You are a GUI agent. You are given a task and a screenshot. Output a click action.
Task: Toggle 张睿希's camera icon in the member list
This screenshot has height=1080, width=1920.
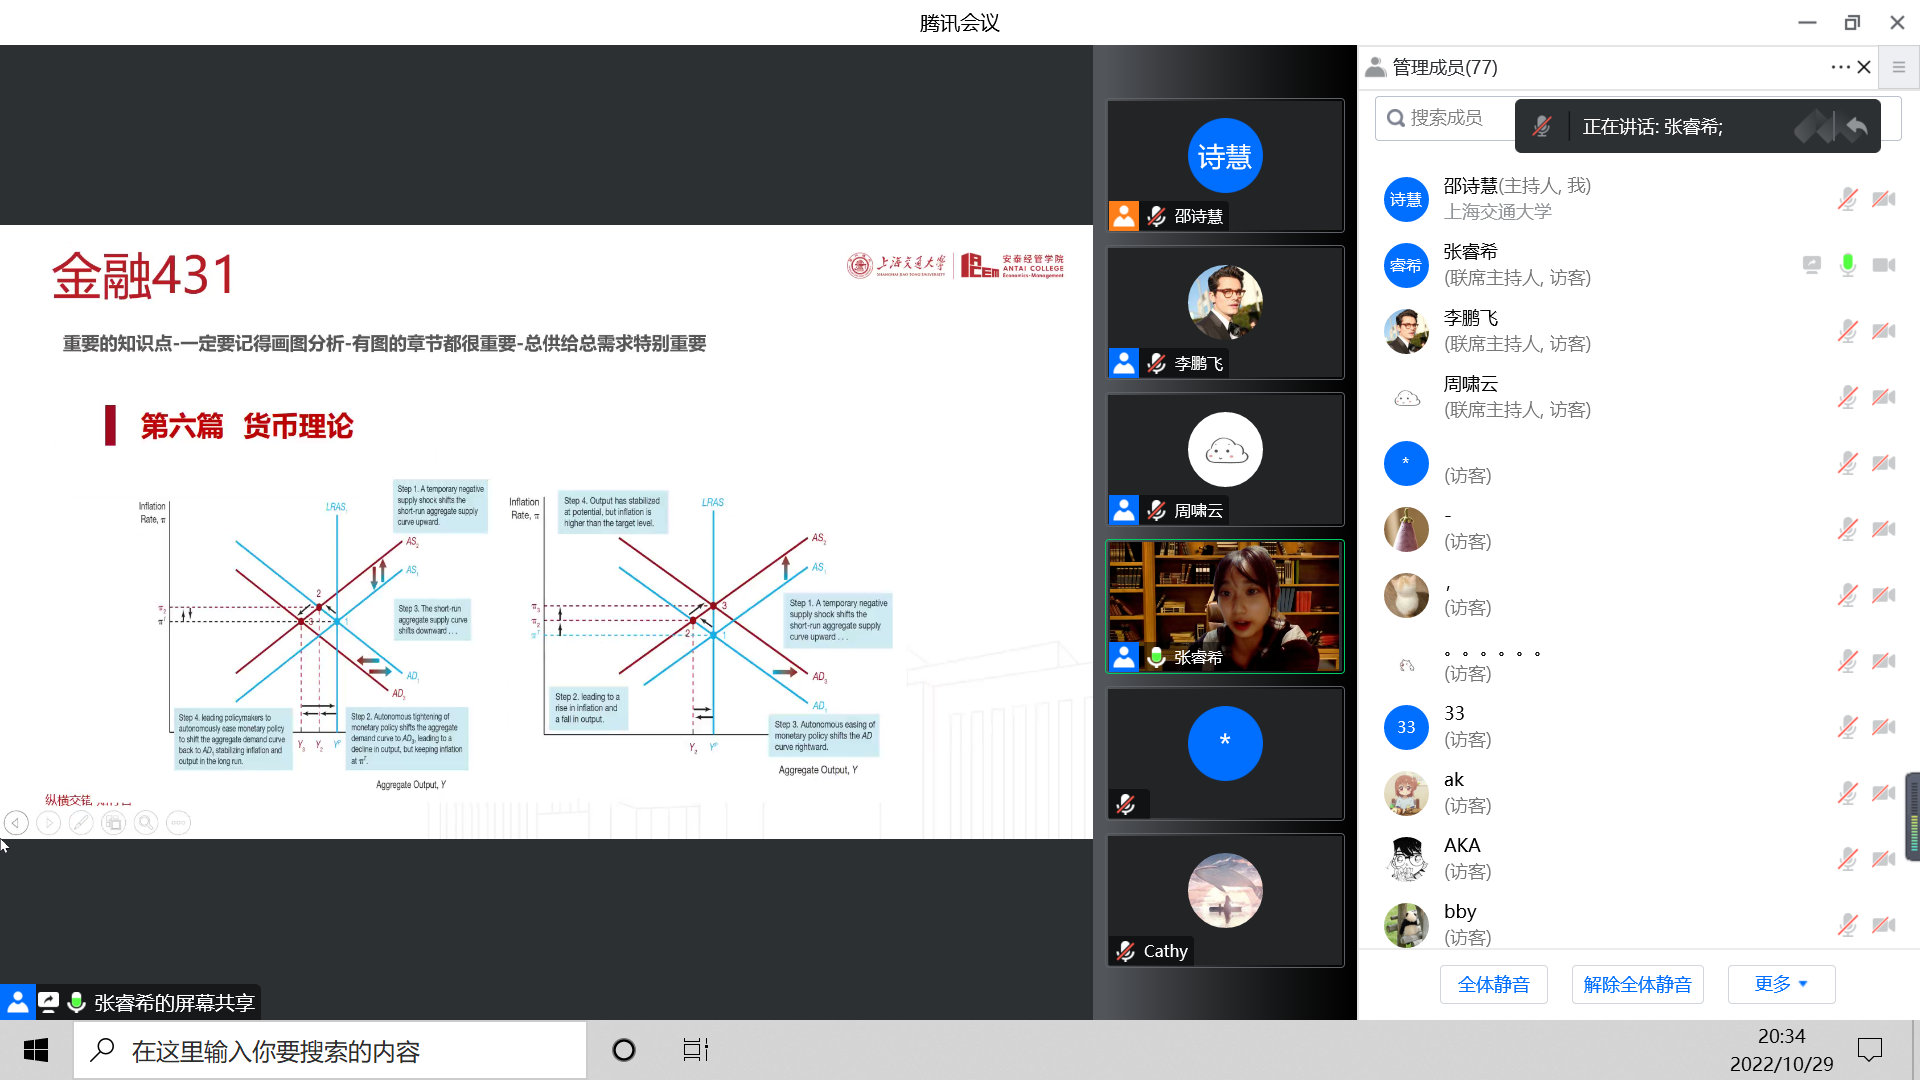[x=1884, y=265]
